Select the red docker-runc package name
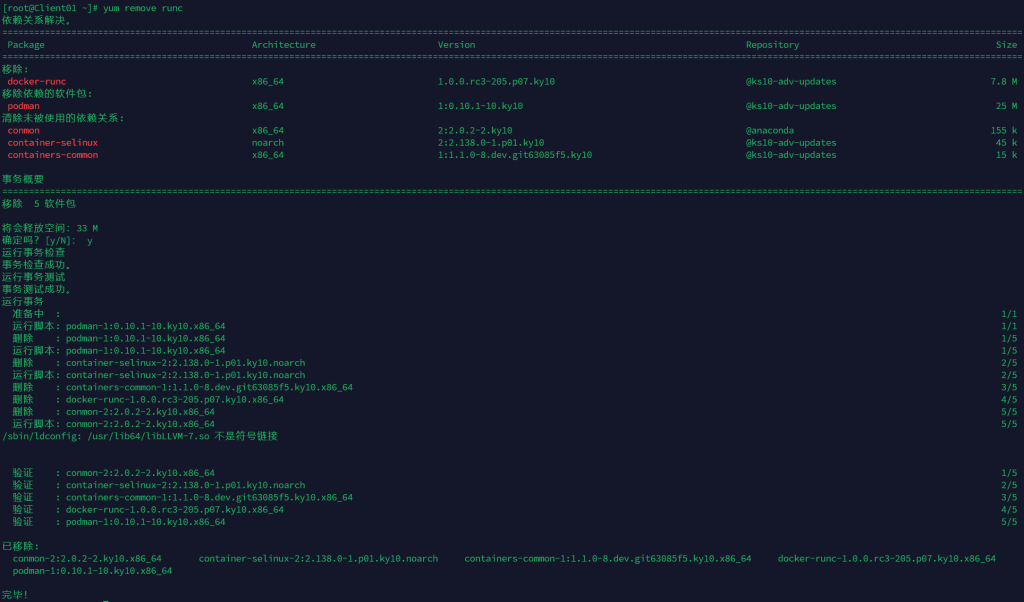The width and height of the screenshot is (1024, 602). 37,81
